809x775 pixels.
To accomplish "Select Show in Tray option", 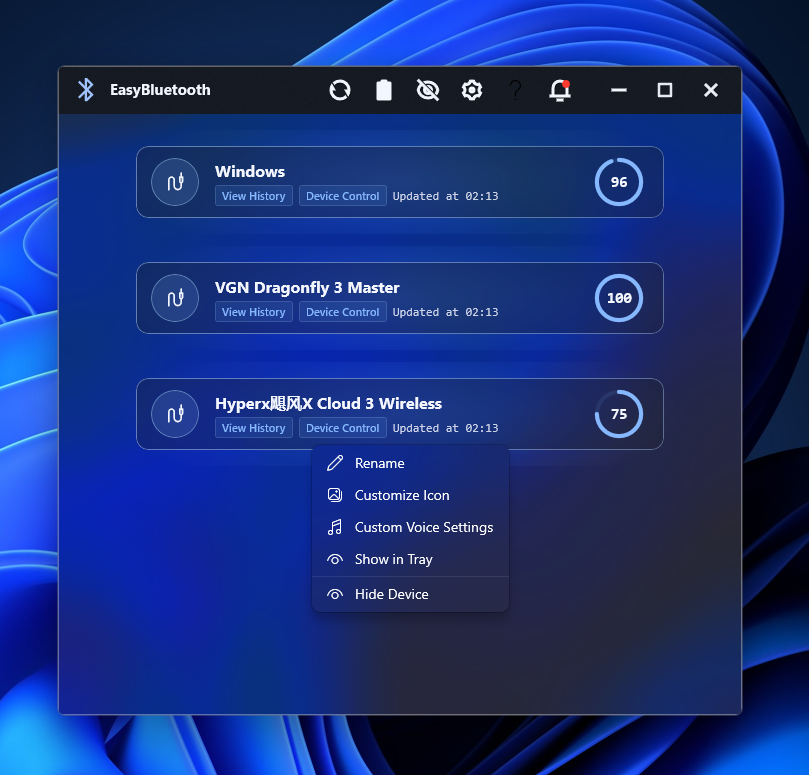I will [410, 559].
